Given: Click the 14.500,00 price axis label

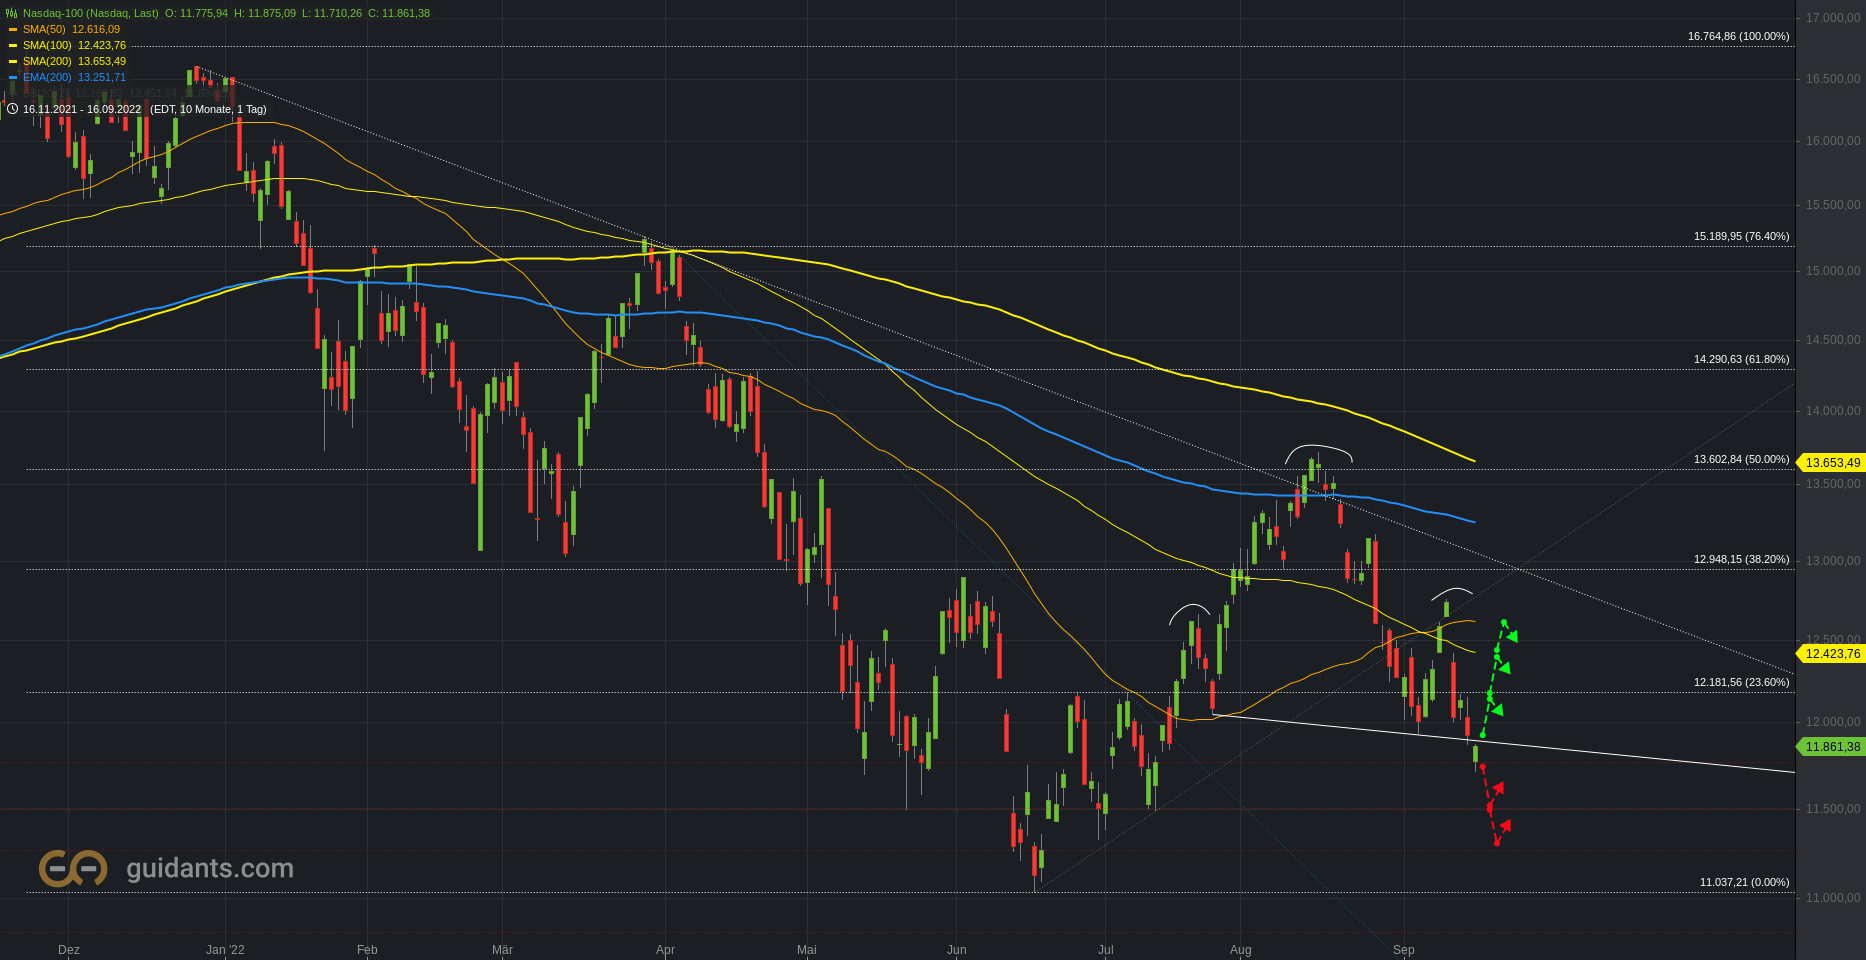Looking at the screenshot, I should click(1833, 340).
